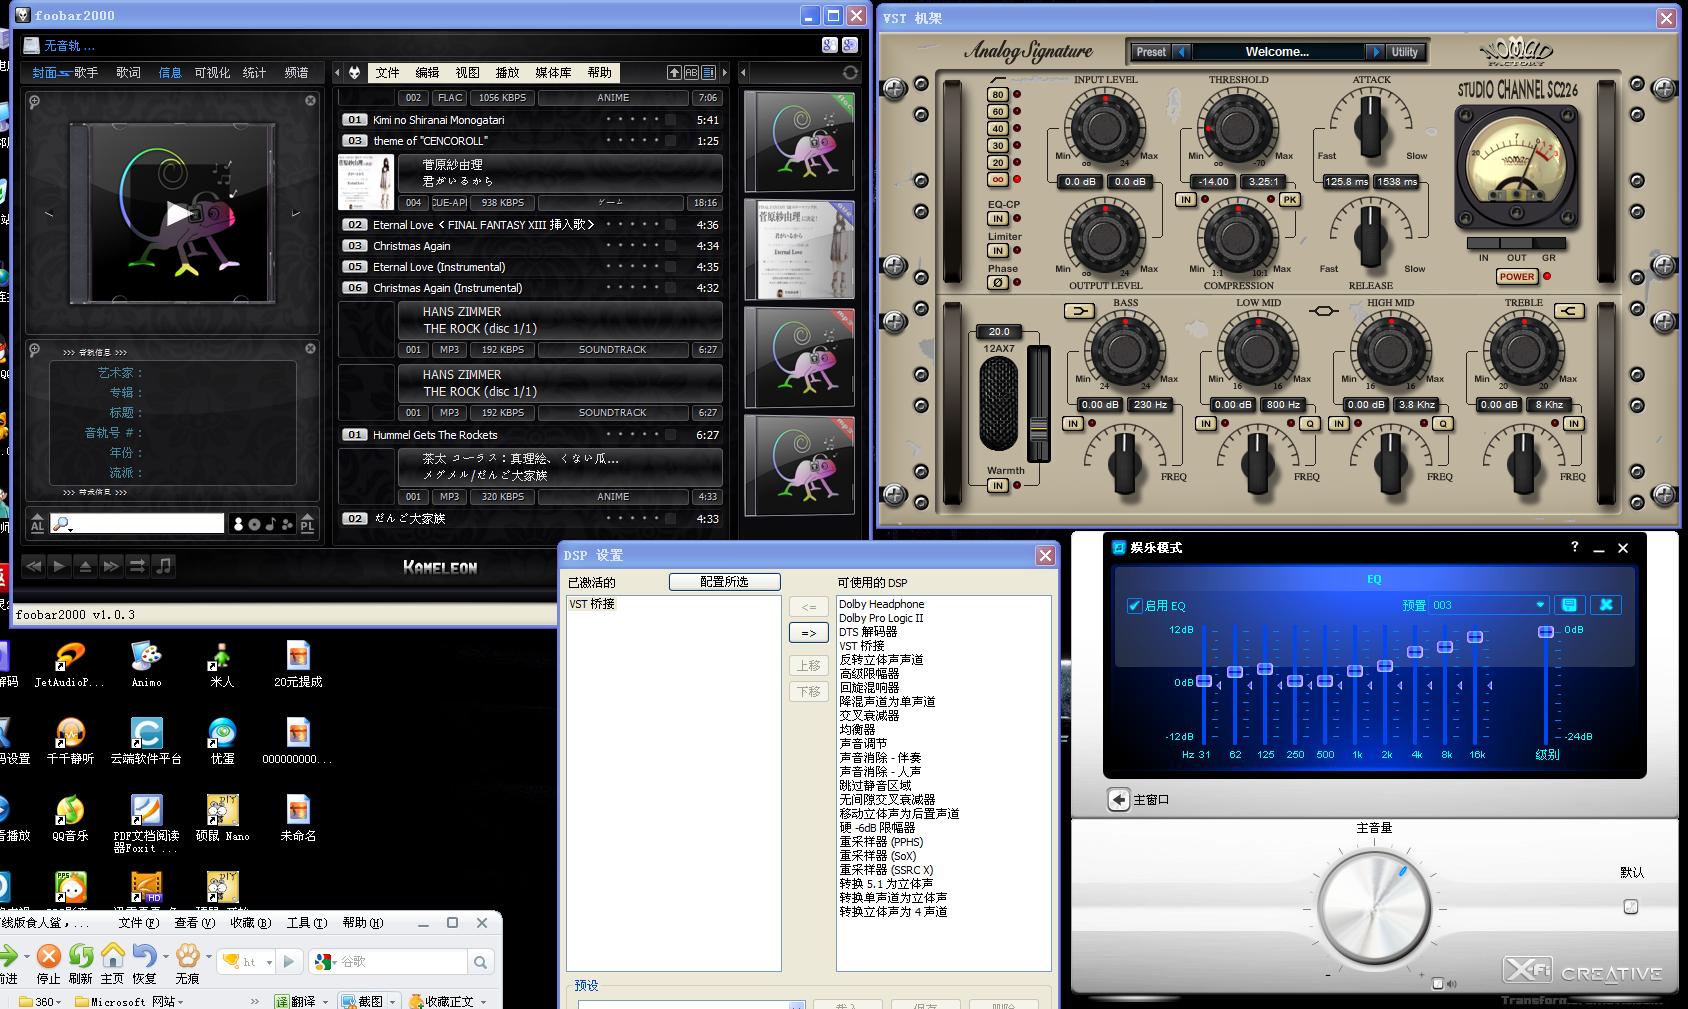
Task: Select the 80 high-pass filter button
Action: [x=997, y=95]
